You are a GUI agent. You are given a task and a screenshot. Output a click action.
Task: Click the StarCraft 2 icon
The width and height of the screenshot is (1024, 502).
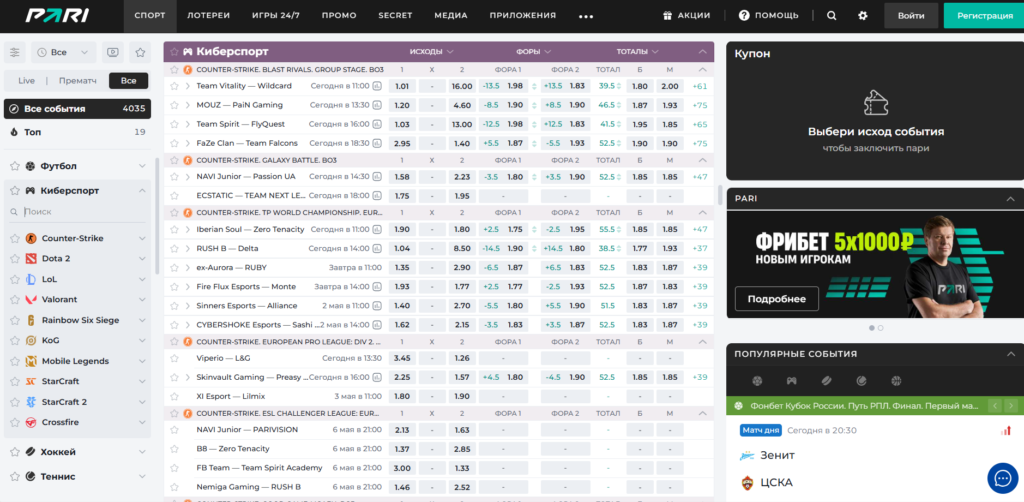tap(31, 402)
